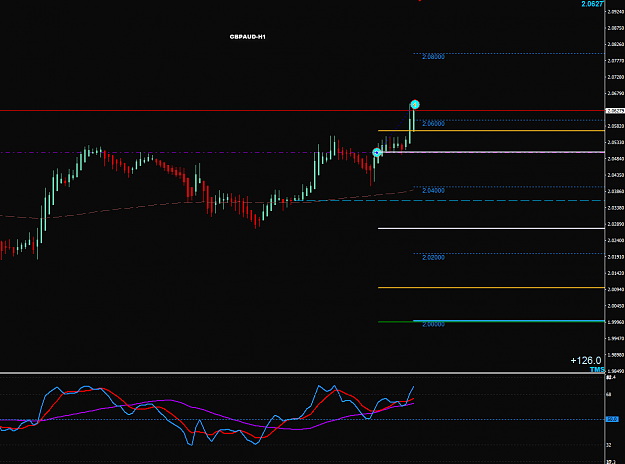Click the 32 level on the indicator scale
The image size is (625, 464).
pos(609,444)
